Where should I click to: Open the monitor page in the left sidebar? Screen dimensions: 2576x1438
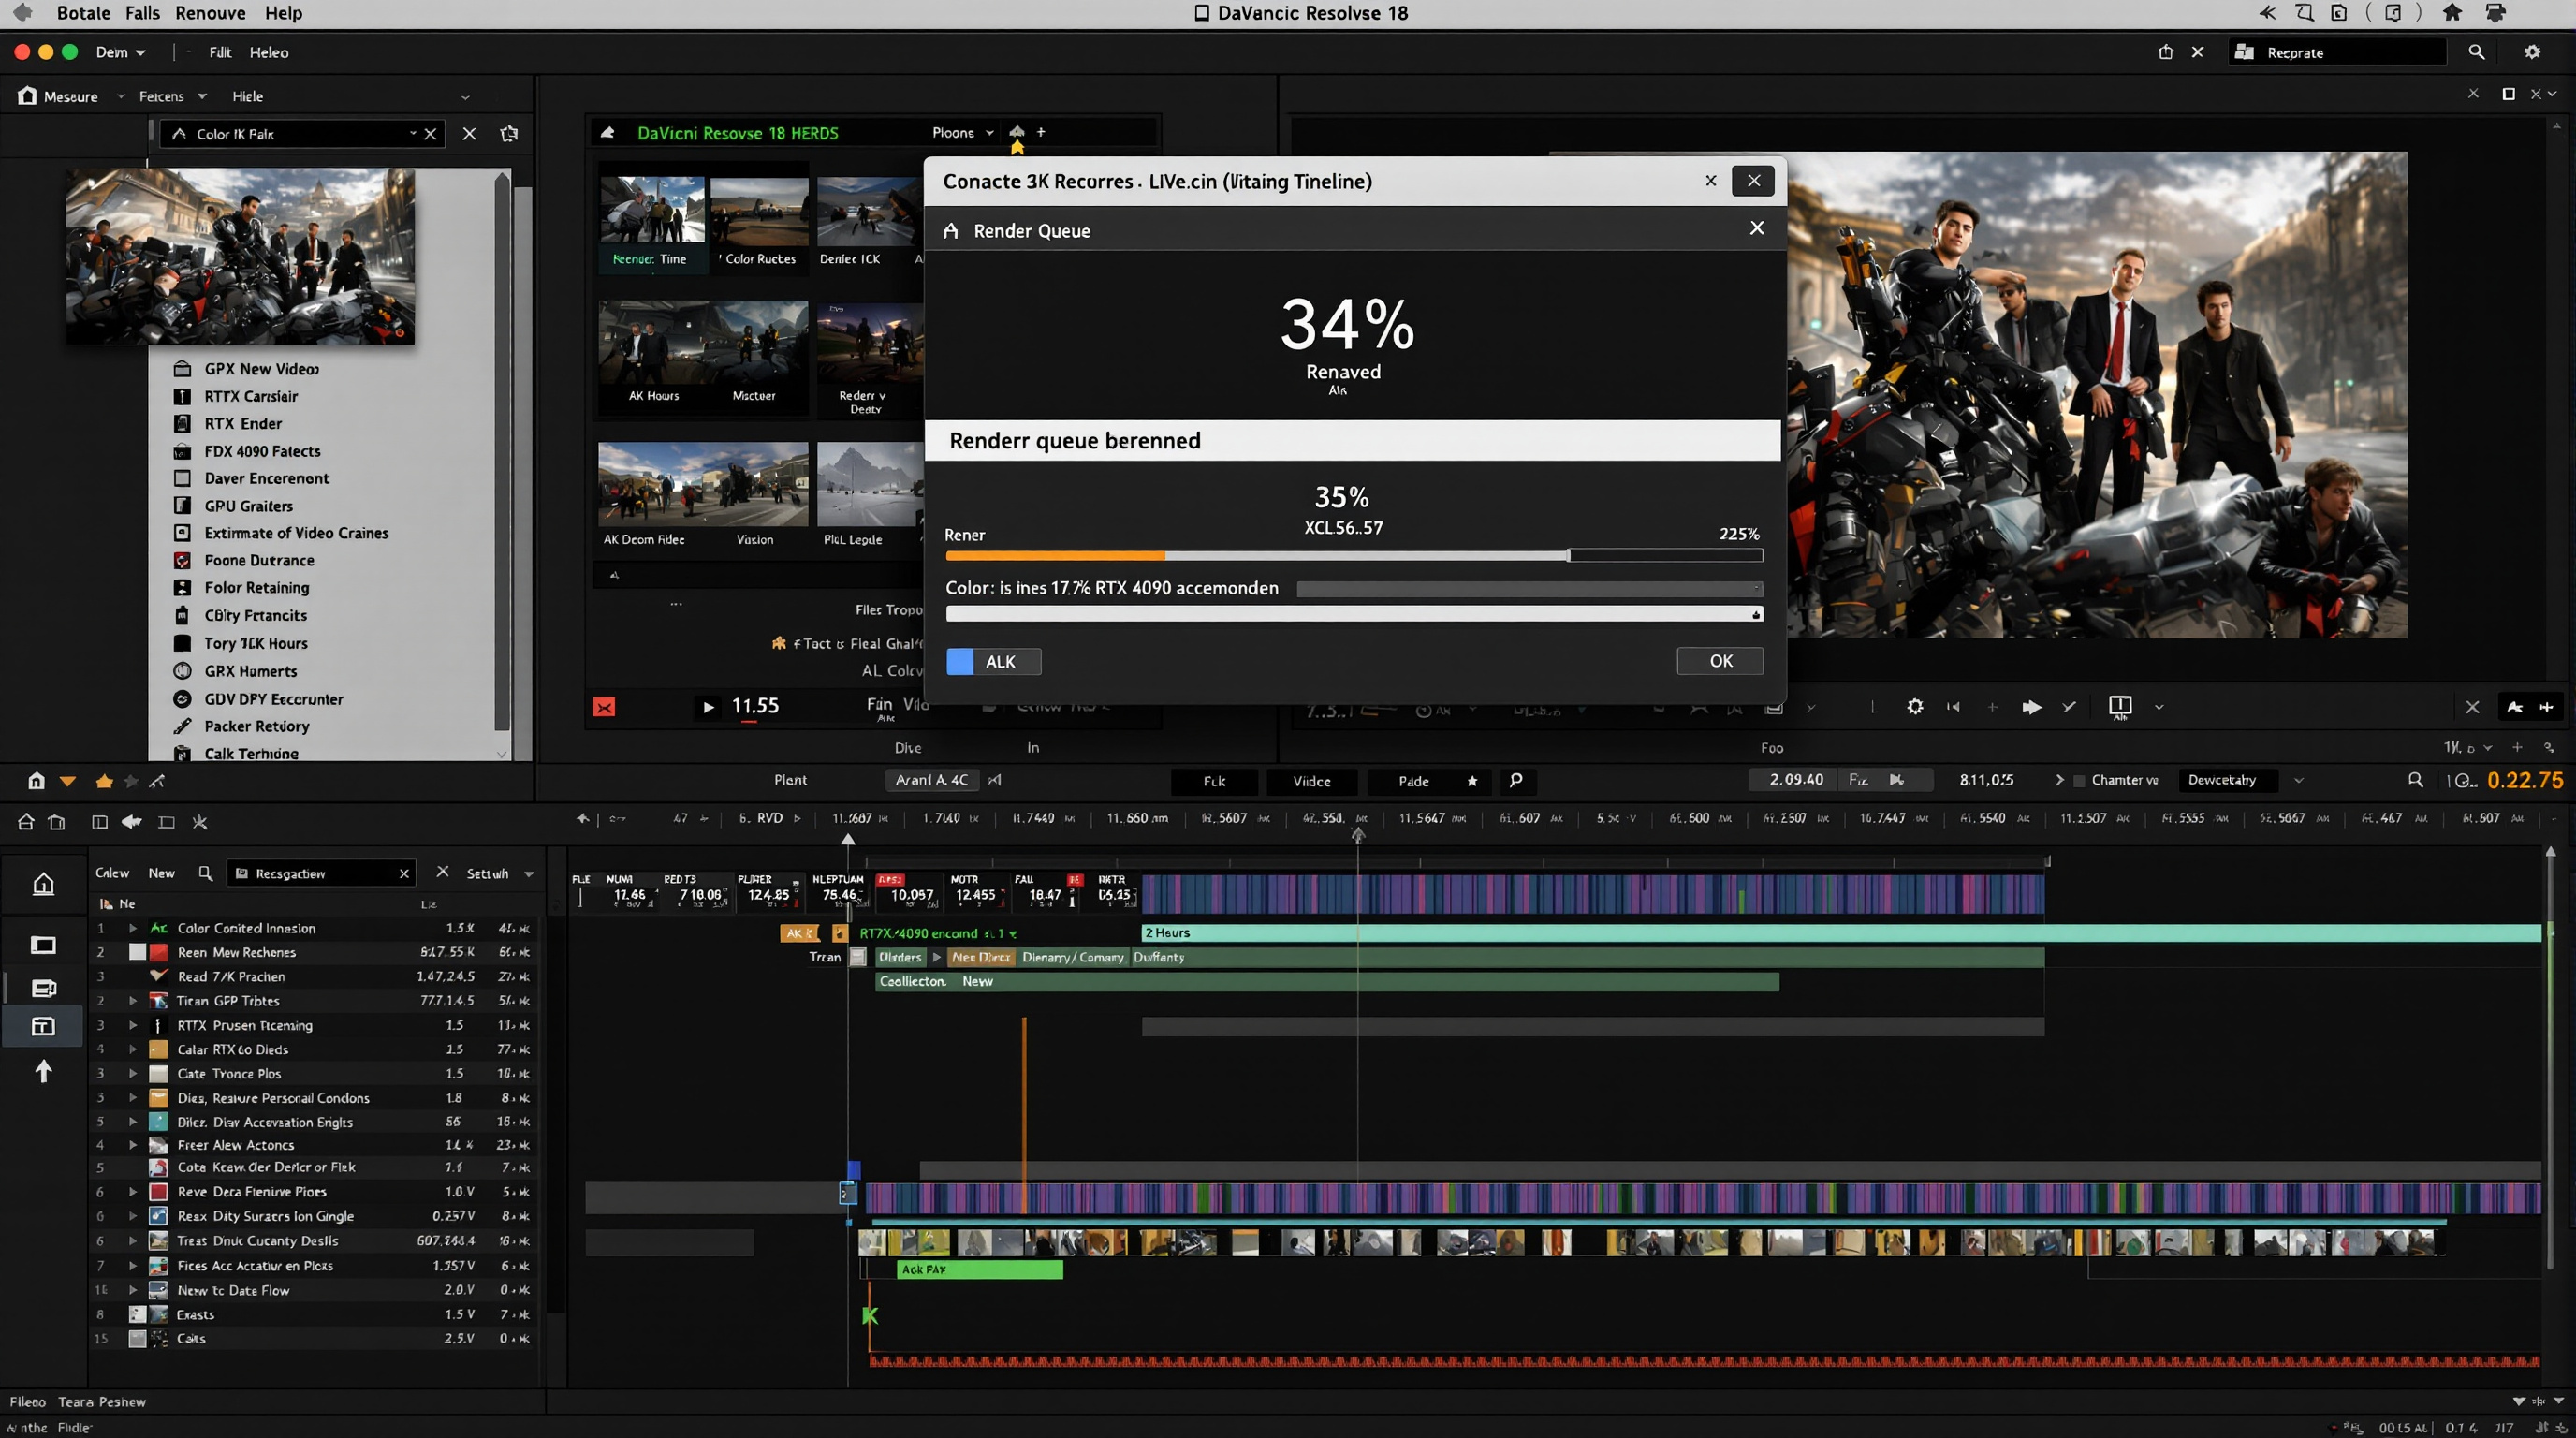pyautogui.click(x=43, y=945)
